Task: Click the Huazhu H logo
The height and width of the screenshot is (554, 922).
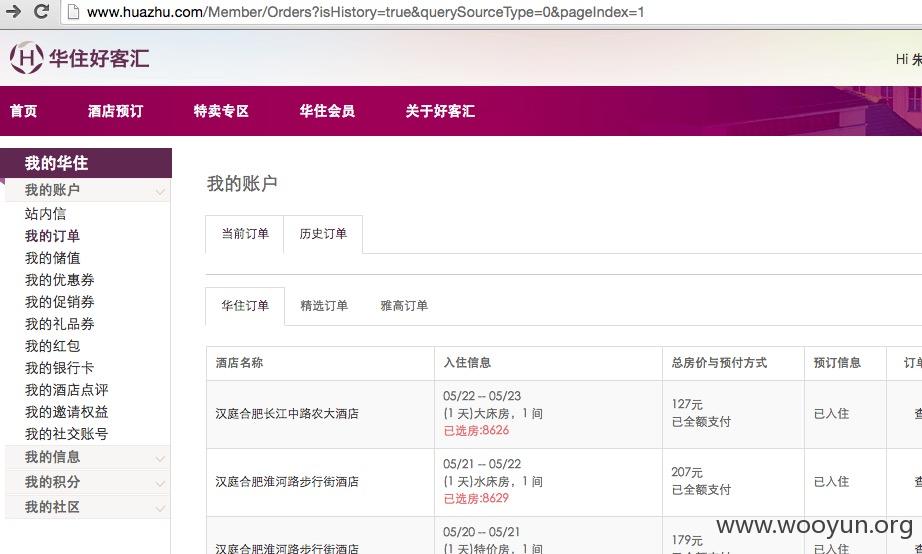Action: [26, 58]
